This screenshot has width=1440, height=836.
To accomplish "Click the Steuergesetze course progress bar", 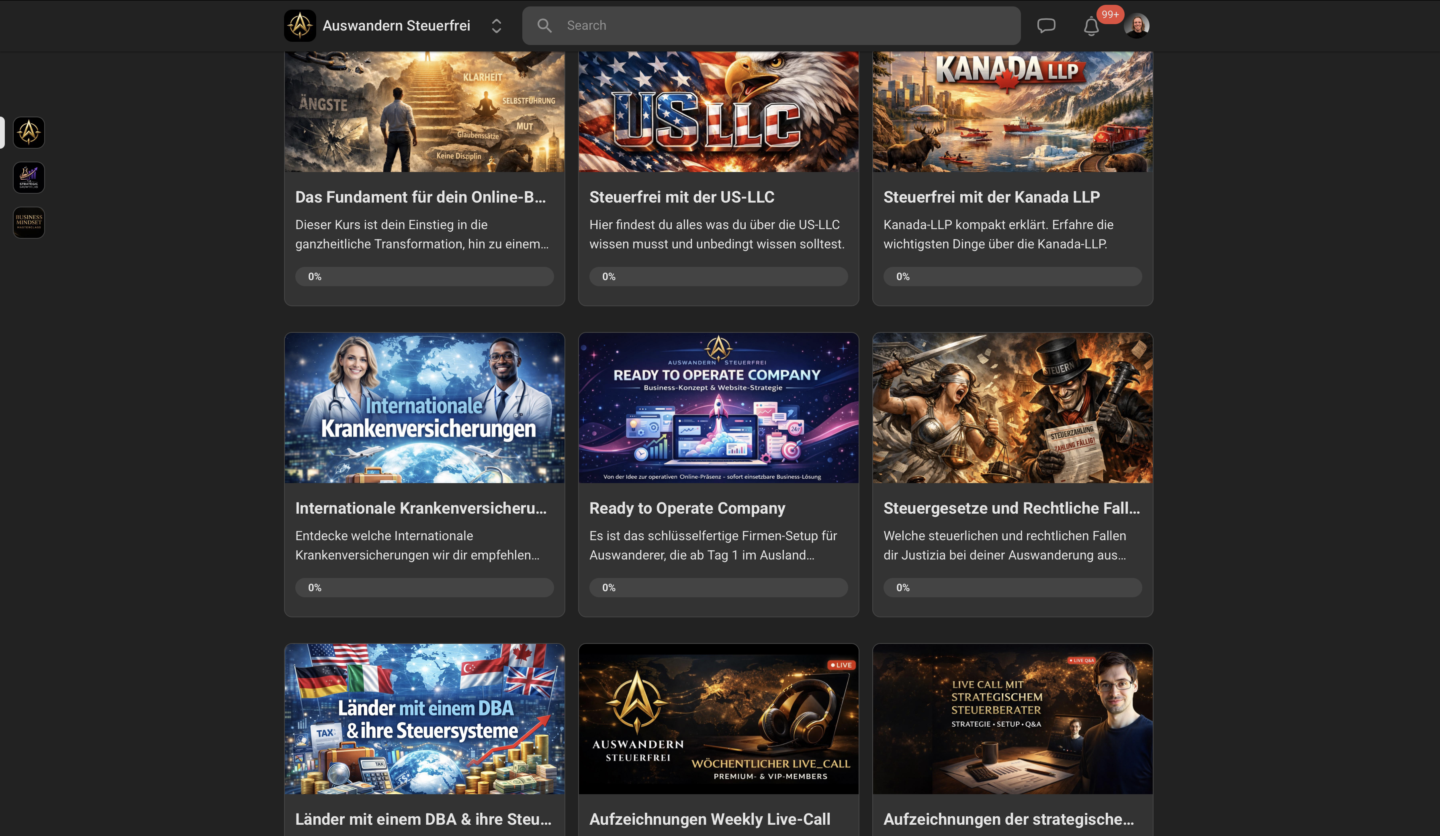I will pos(1013,587).
